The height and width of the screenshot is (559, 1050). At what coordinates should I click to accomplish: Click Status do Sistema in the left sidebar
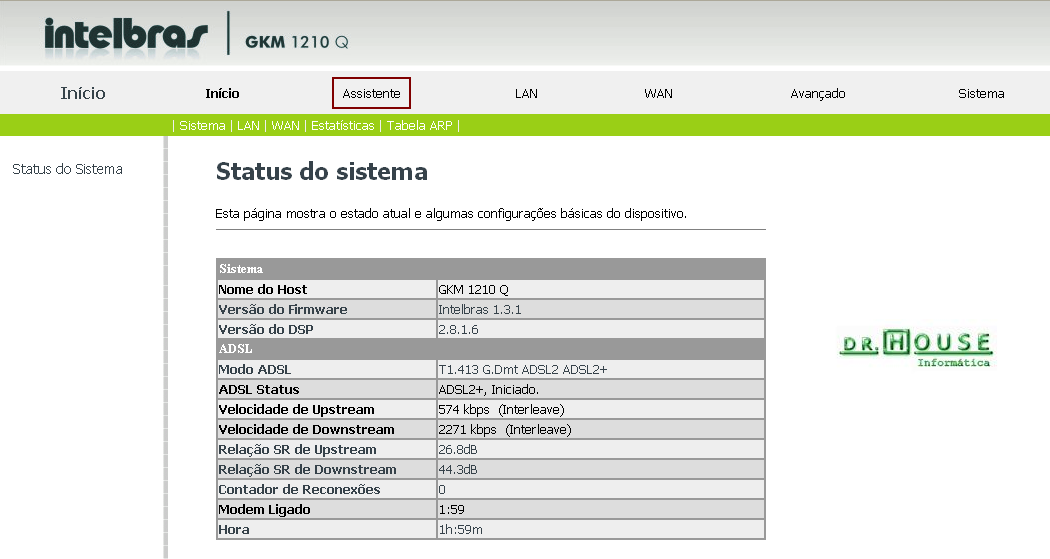point(67,169)
